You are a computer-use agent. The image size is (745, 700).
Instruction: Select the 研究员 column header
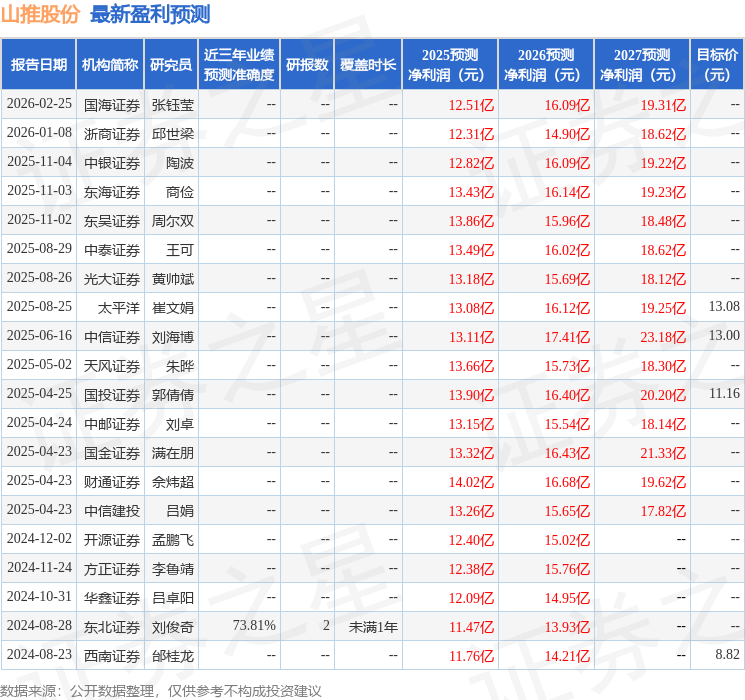(x=171, y=65)
